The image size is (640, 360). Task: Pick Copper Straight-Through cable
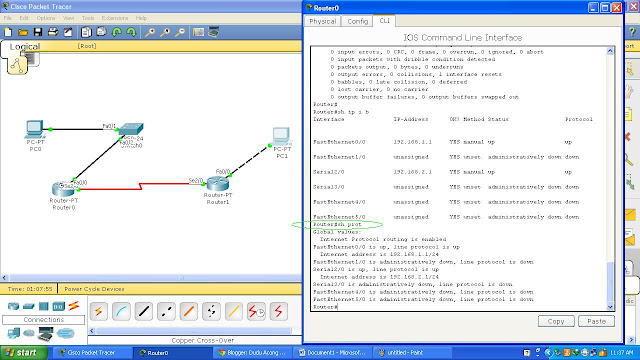(x=144, y=311)
